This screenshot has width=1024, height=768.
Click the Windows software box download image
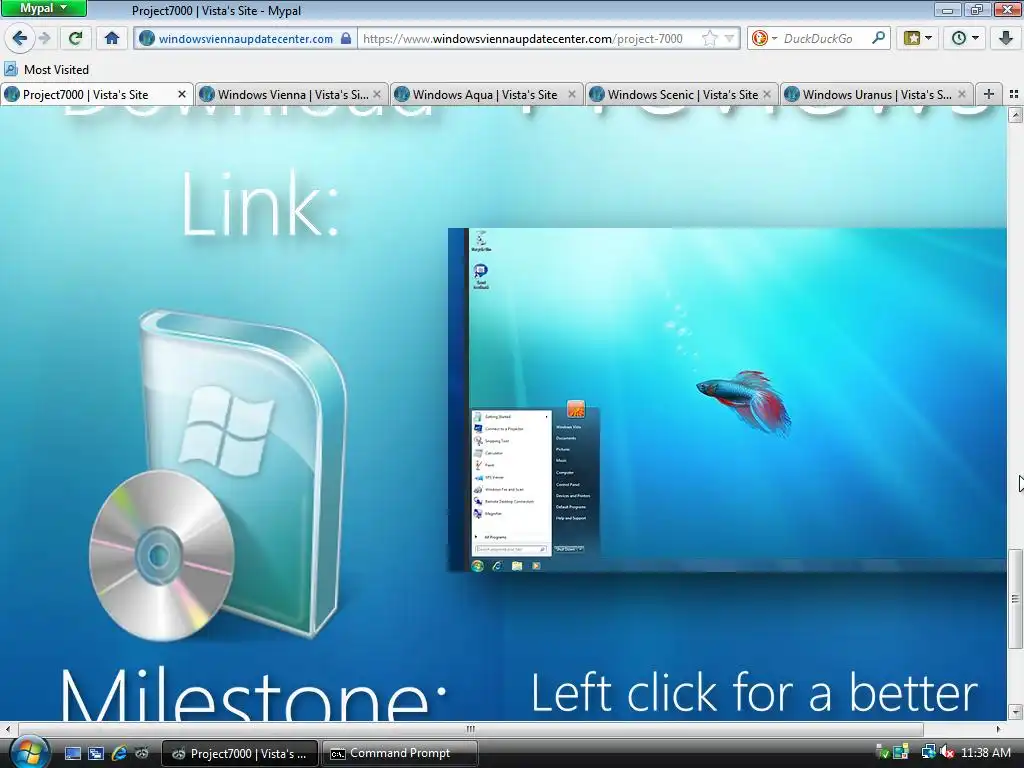218,475
